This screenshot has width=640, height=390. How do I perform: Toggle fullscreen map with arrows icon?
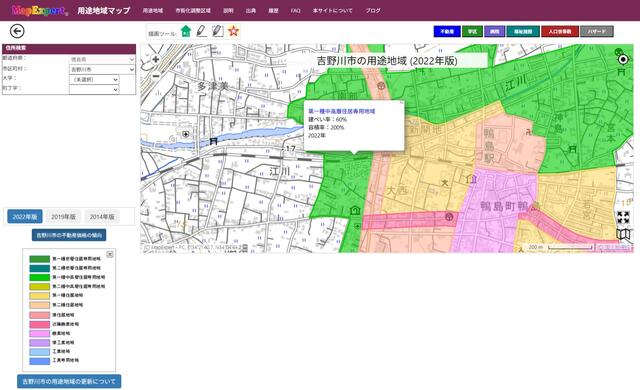[x=623, y=217]
